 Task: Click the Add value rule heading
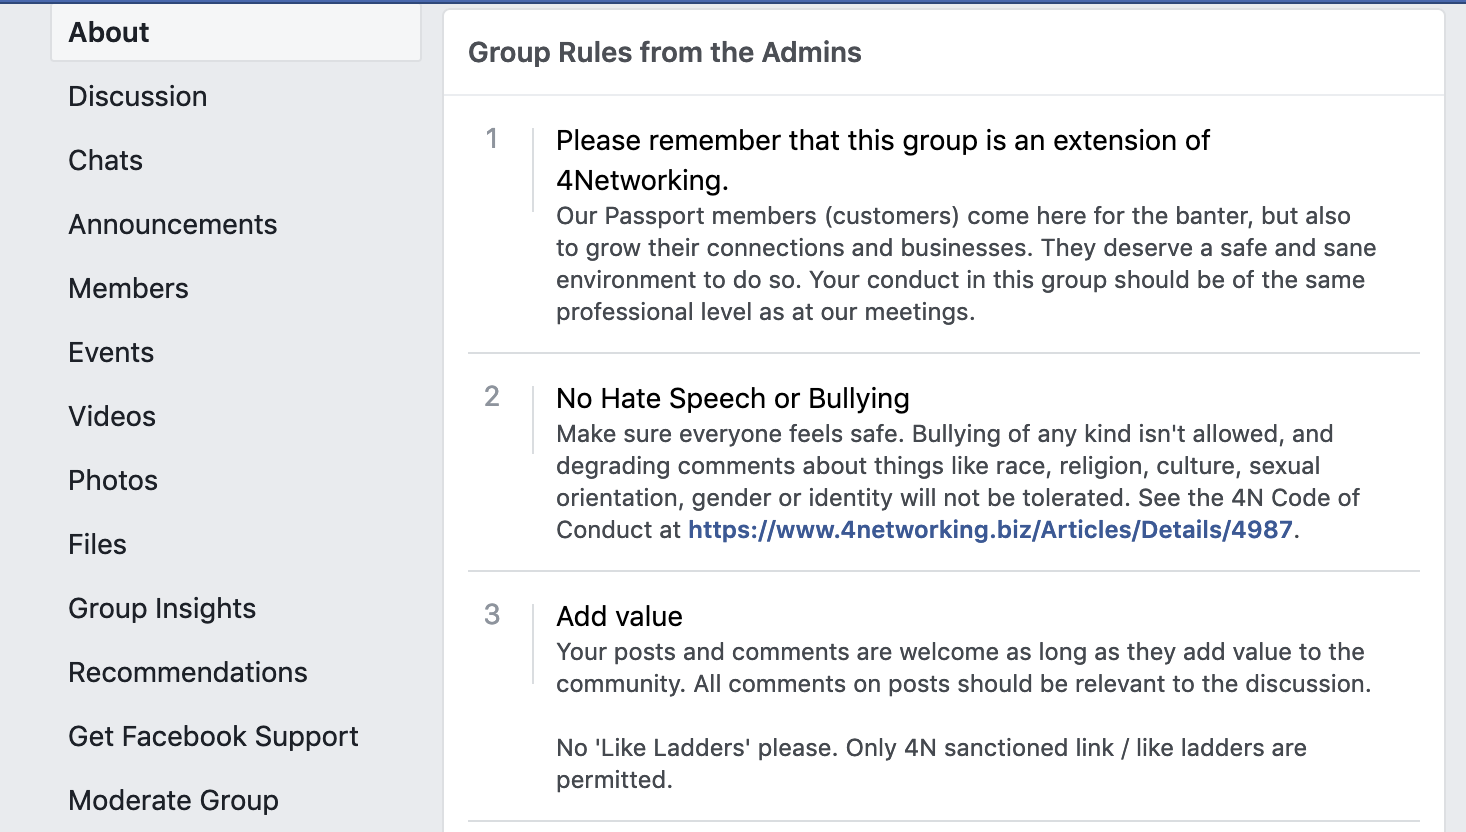pyautogui.click(x=618, y=616)
